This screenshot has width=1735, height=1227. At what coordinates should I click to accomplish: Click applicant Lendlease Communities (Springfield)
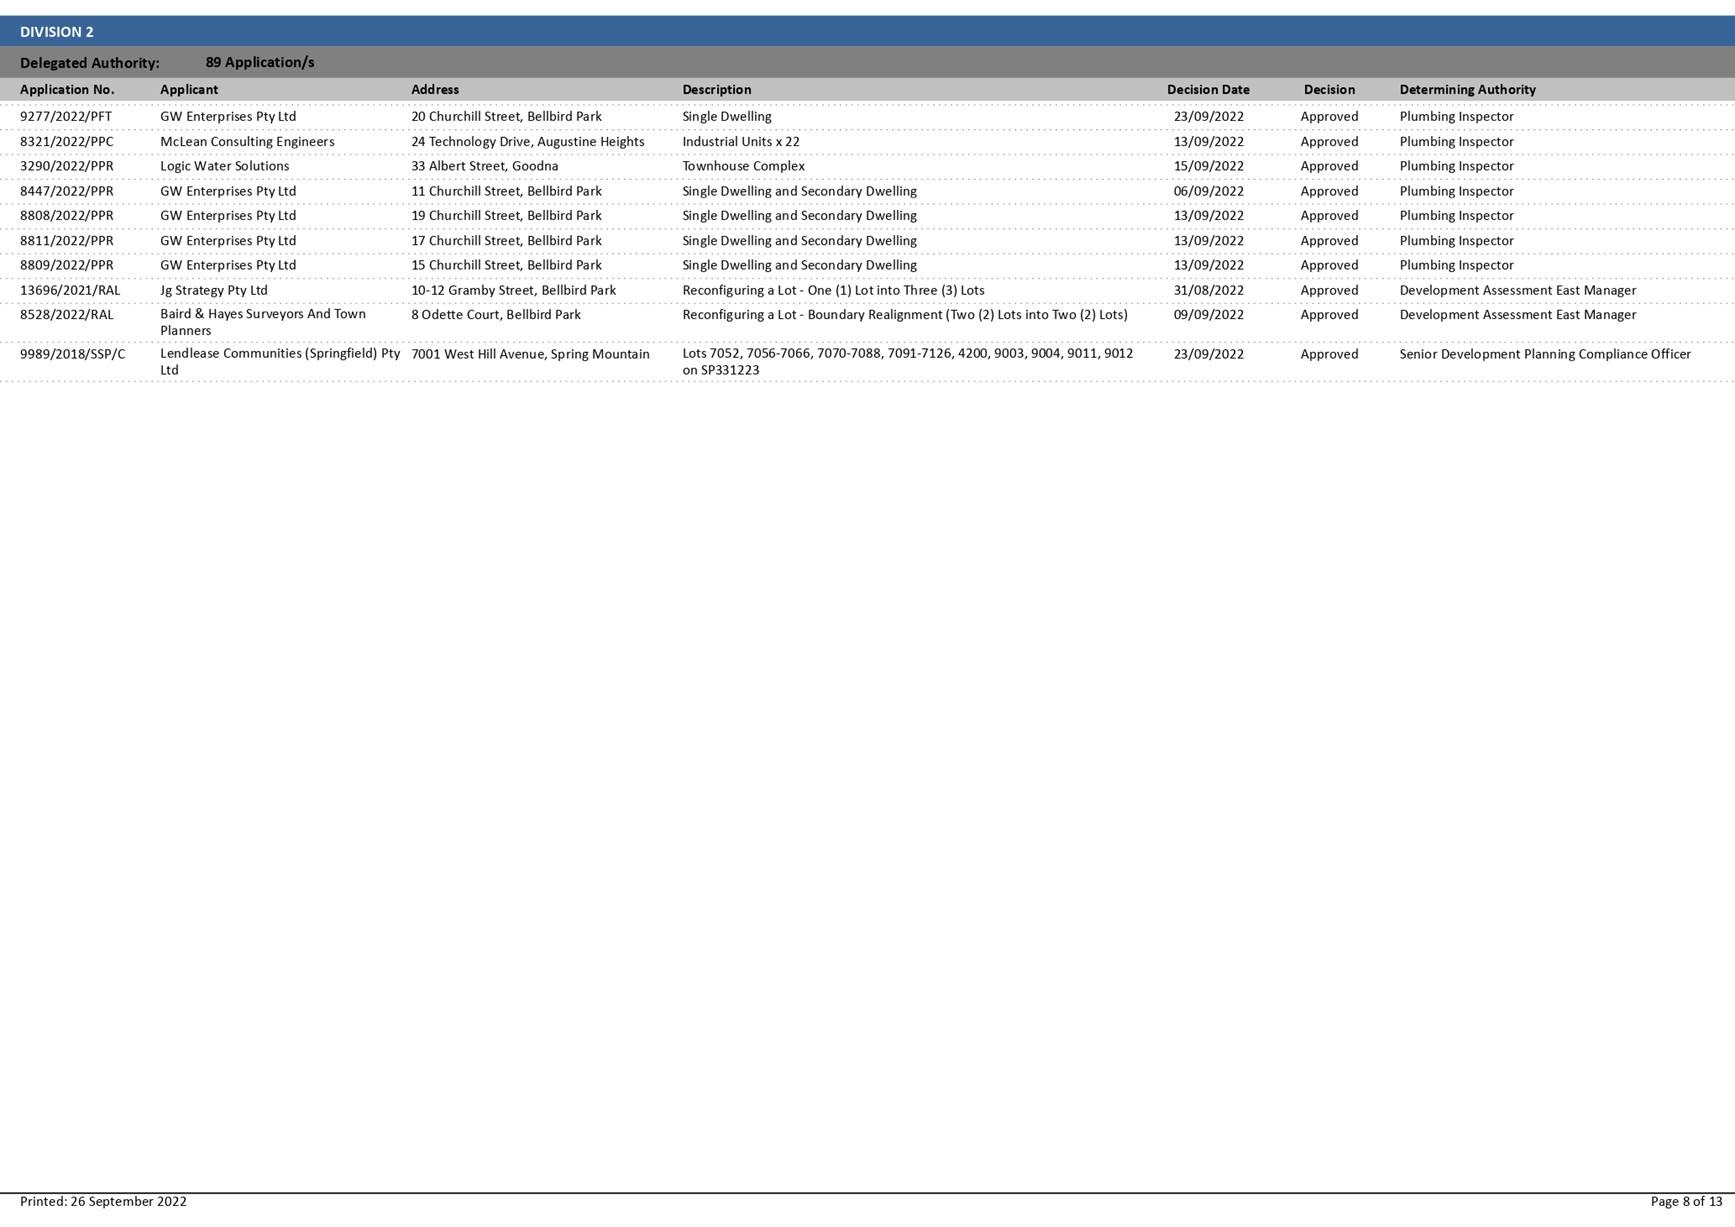tap(280, 362)
